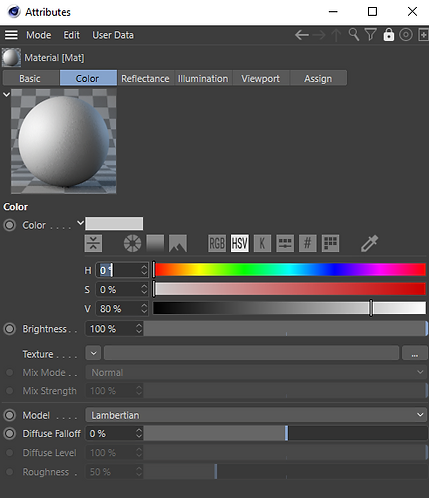The image size is (429, 498).
Task: Open the Texture dropdown arrow
Action: click(93, 353)
